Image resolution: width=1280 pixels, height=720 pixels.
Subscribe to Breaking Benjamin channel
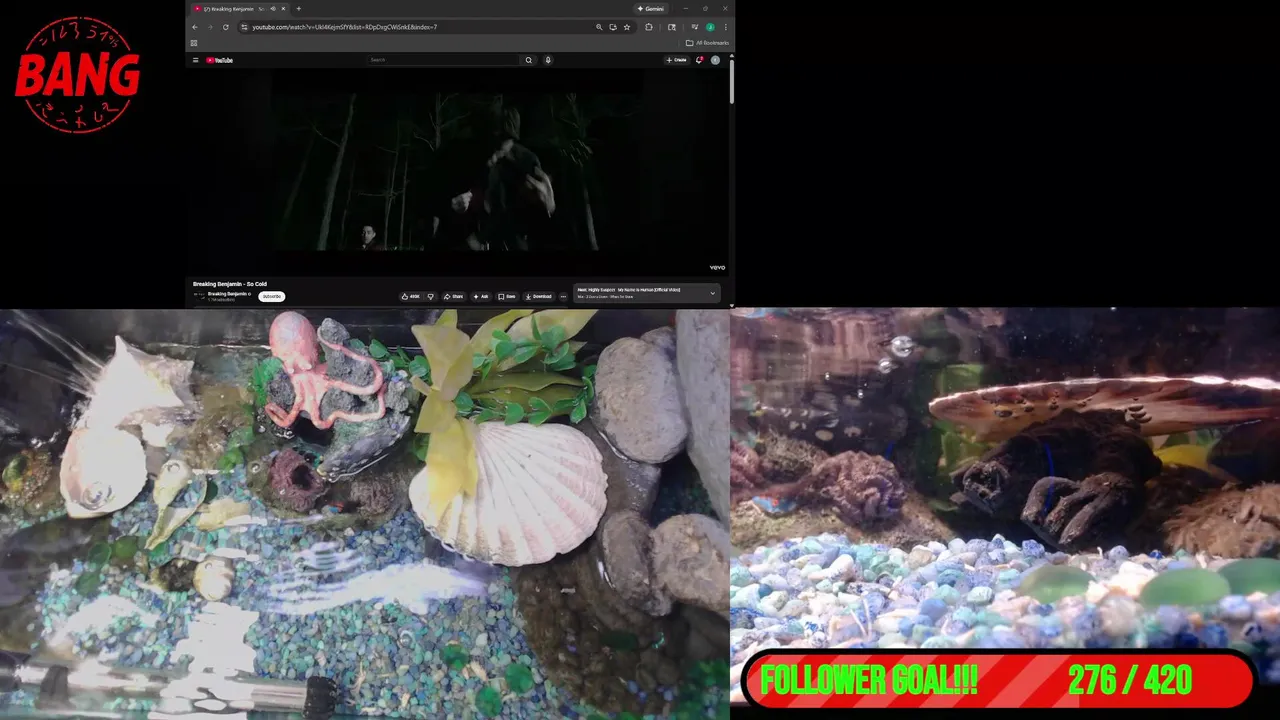coord(272,296)
